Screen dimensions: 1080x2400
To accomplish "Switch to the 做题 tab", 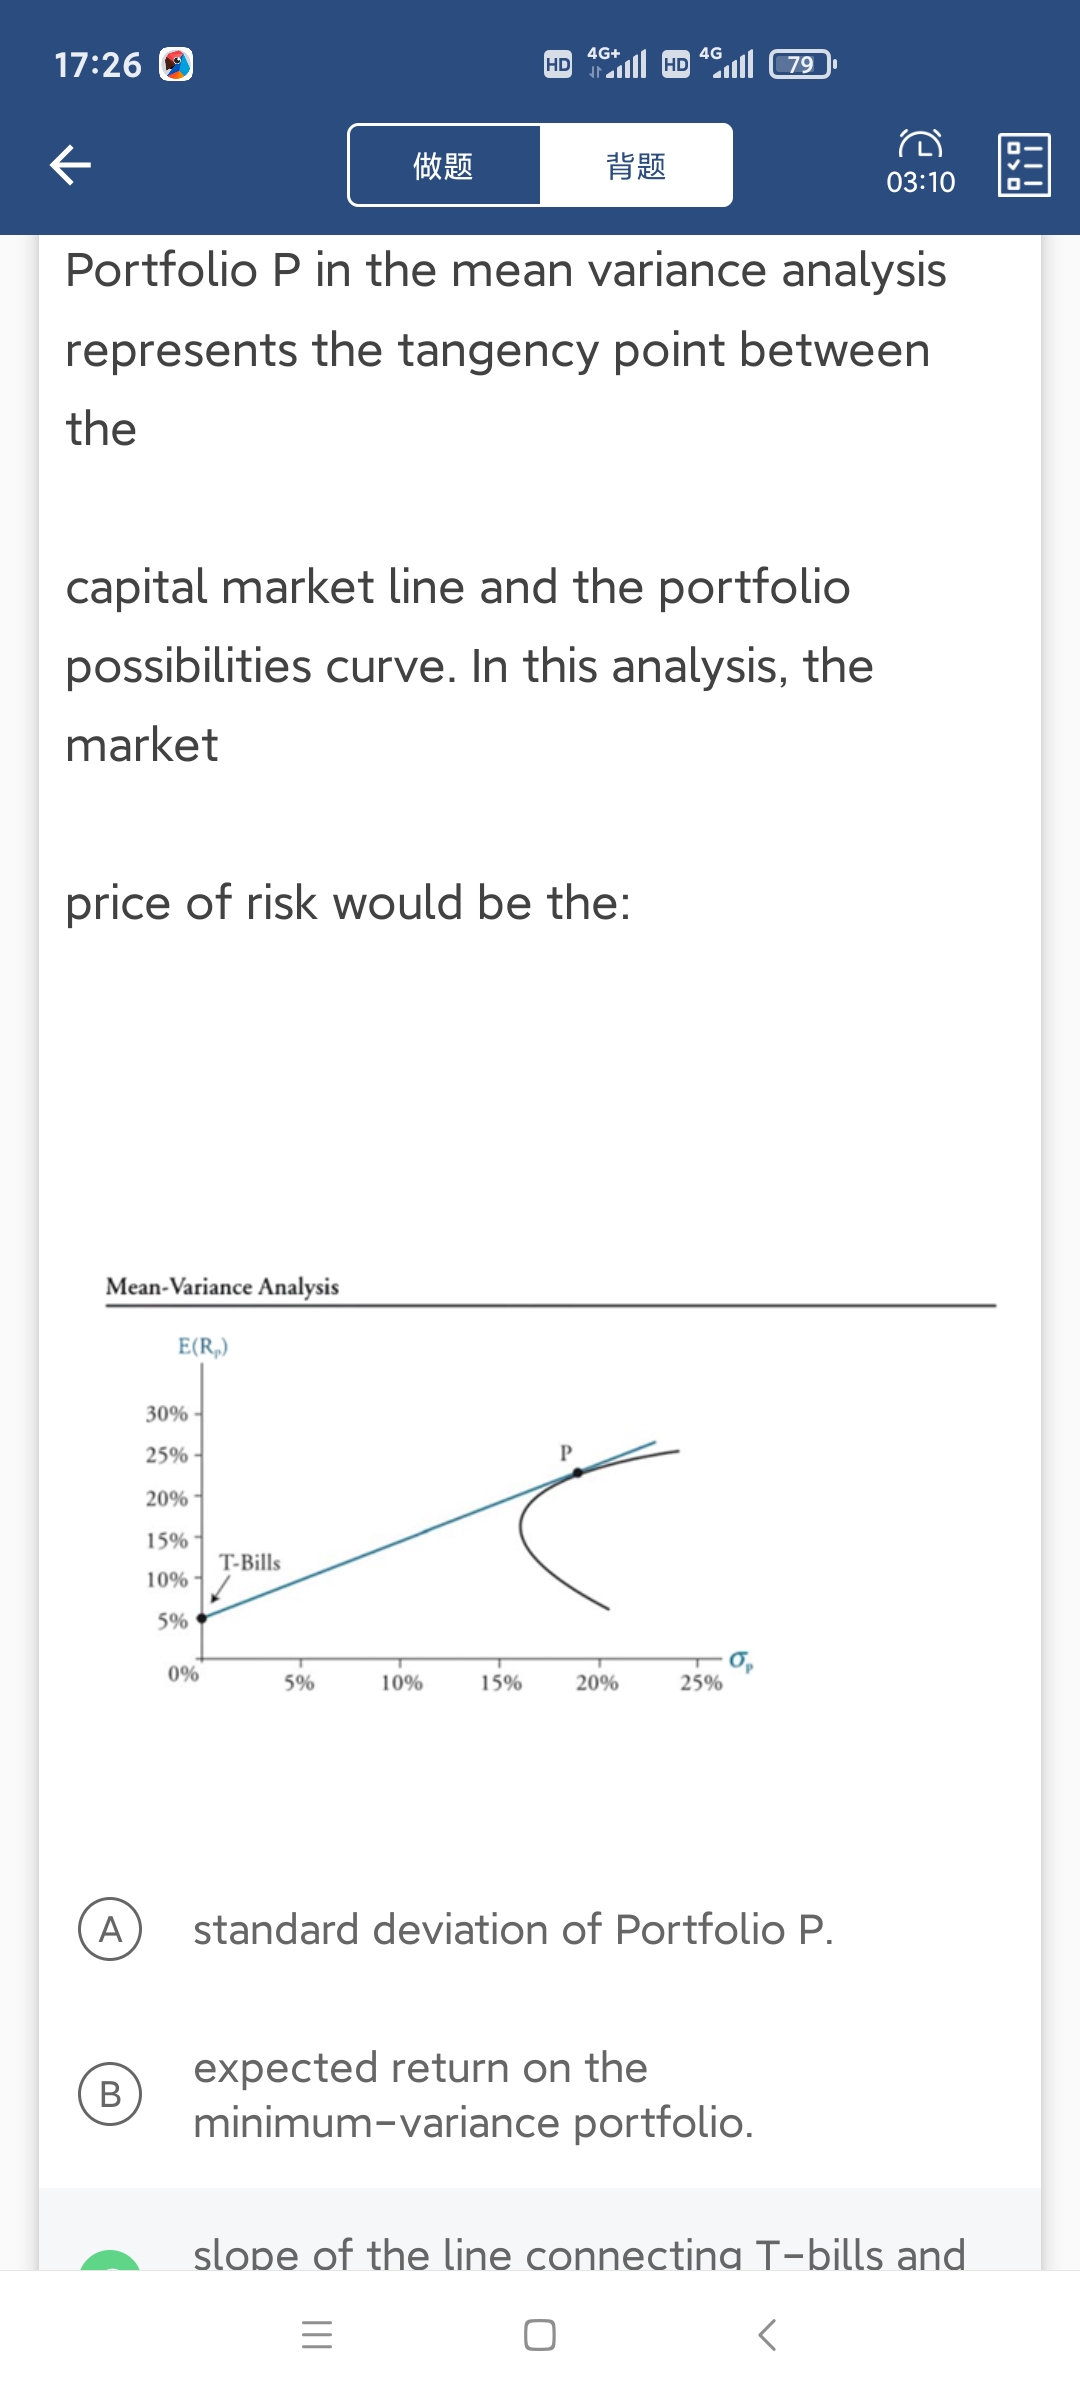I will coord(444,165).
